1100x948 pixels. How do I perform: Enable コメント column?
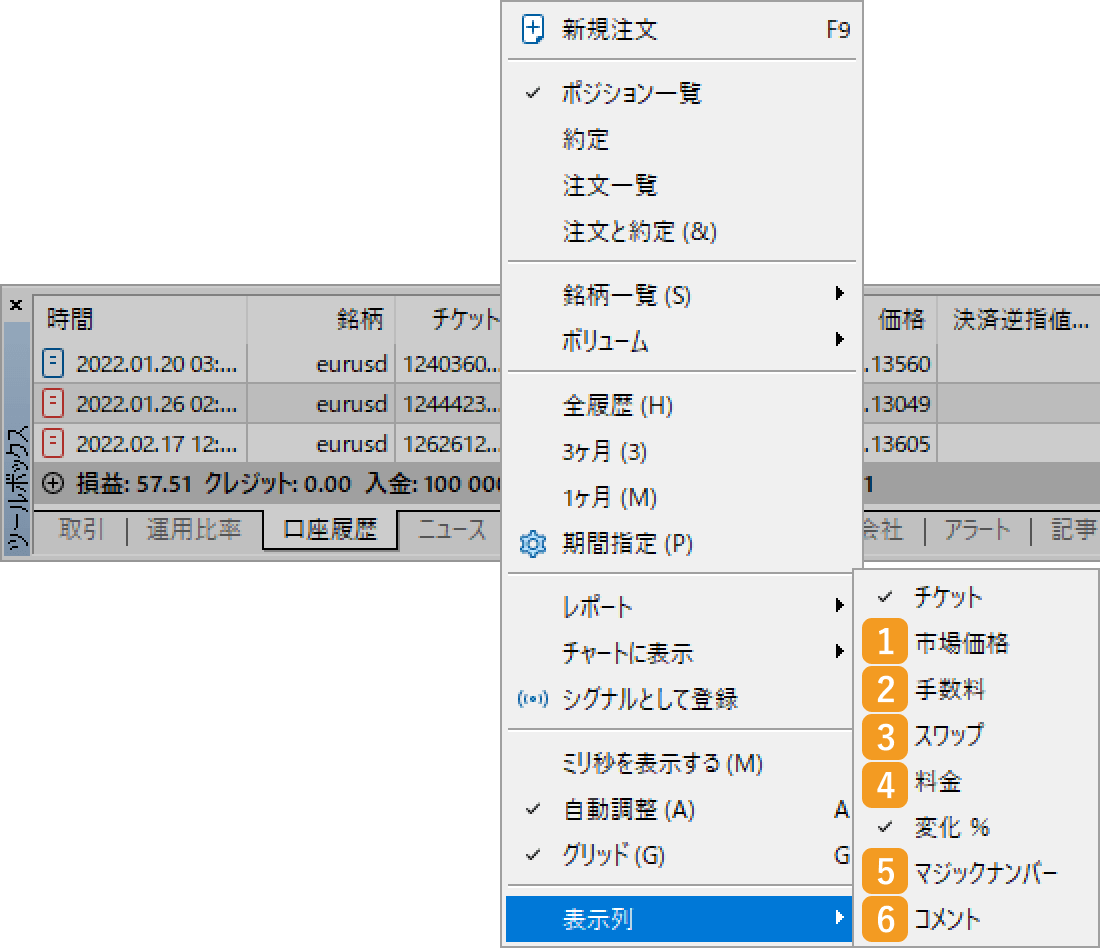pyautogui.click(x=977, y=919)
